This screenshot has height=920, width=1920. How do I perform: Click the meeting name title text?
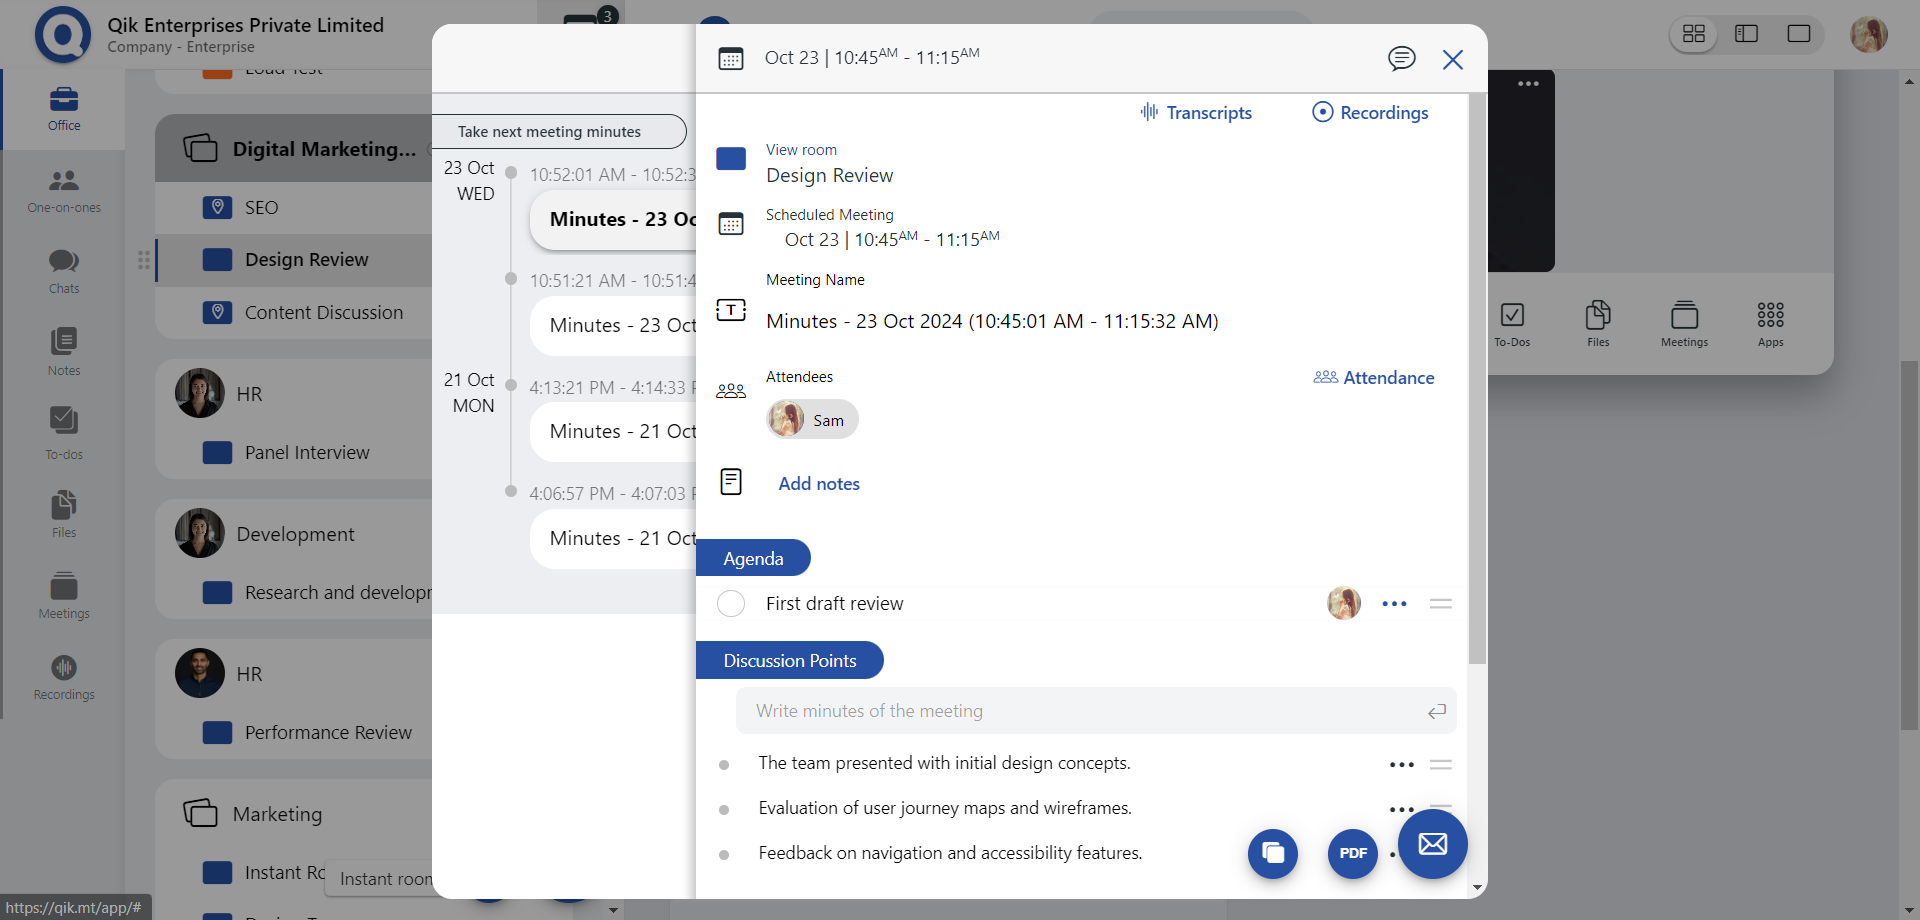coord(992,322)
